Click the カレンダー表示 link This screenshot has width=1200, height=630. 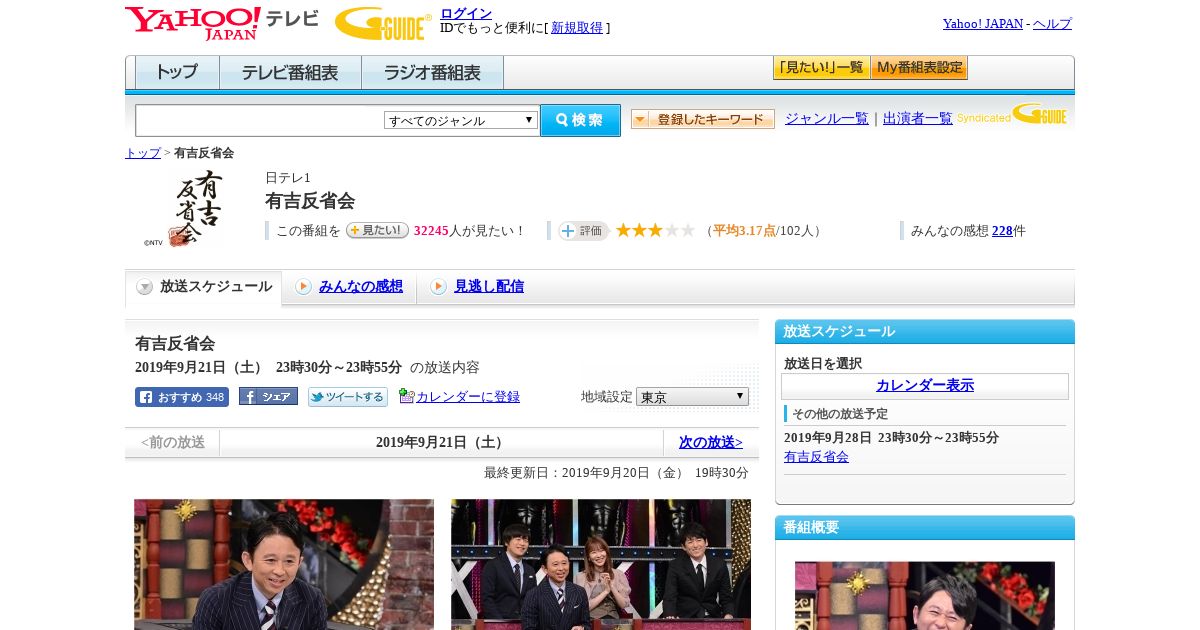point(925,386)
